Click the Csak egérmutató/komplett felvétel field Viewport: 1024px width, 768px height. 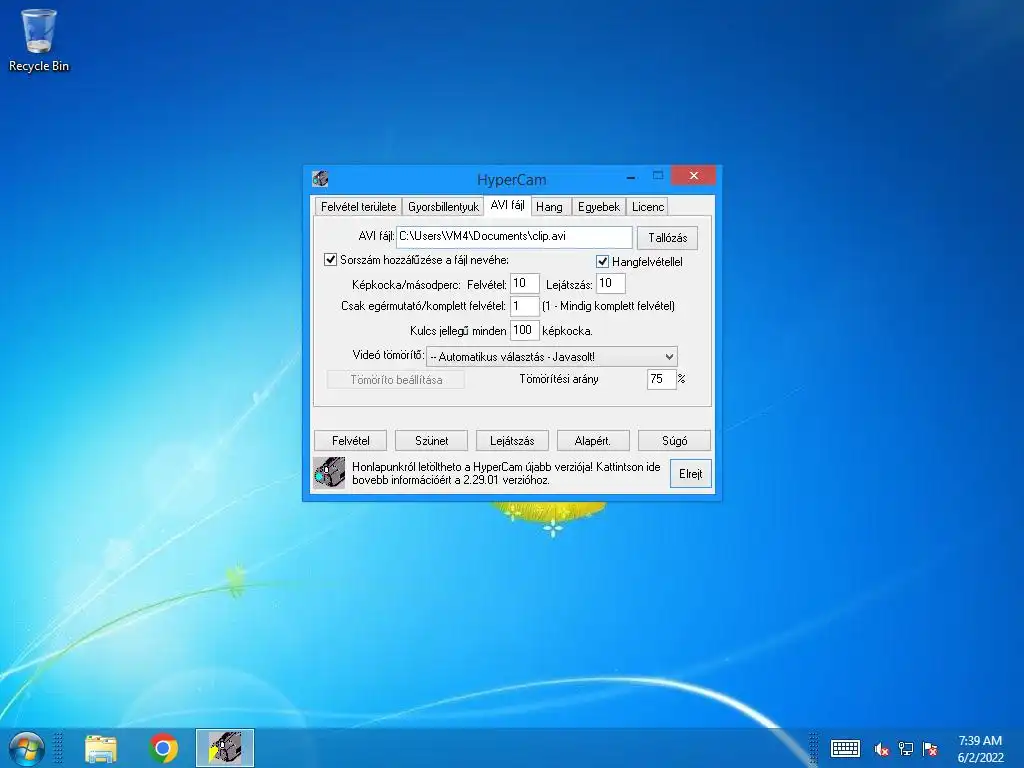click(524, 306)
